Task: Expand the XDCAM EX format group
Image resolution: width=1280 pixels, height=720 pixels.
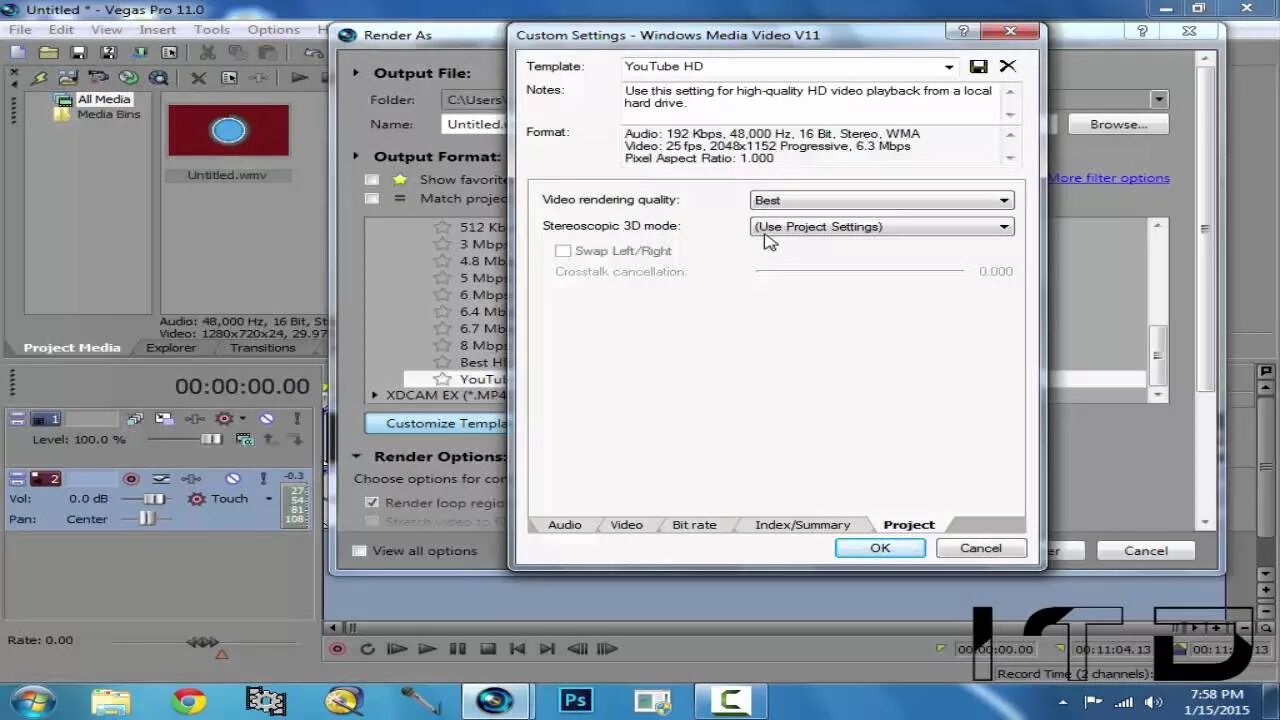Action: pyautogui.click(x=375, y=395)
